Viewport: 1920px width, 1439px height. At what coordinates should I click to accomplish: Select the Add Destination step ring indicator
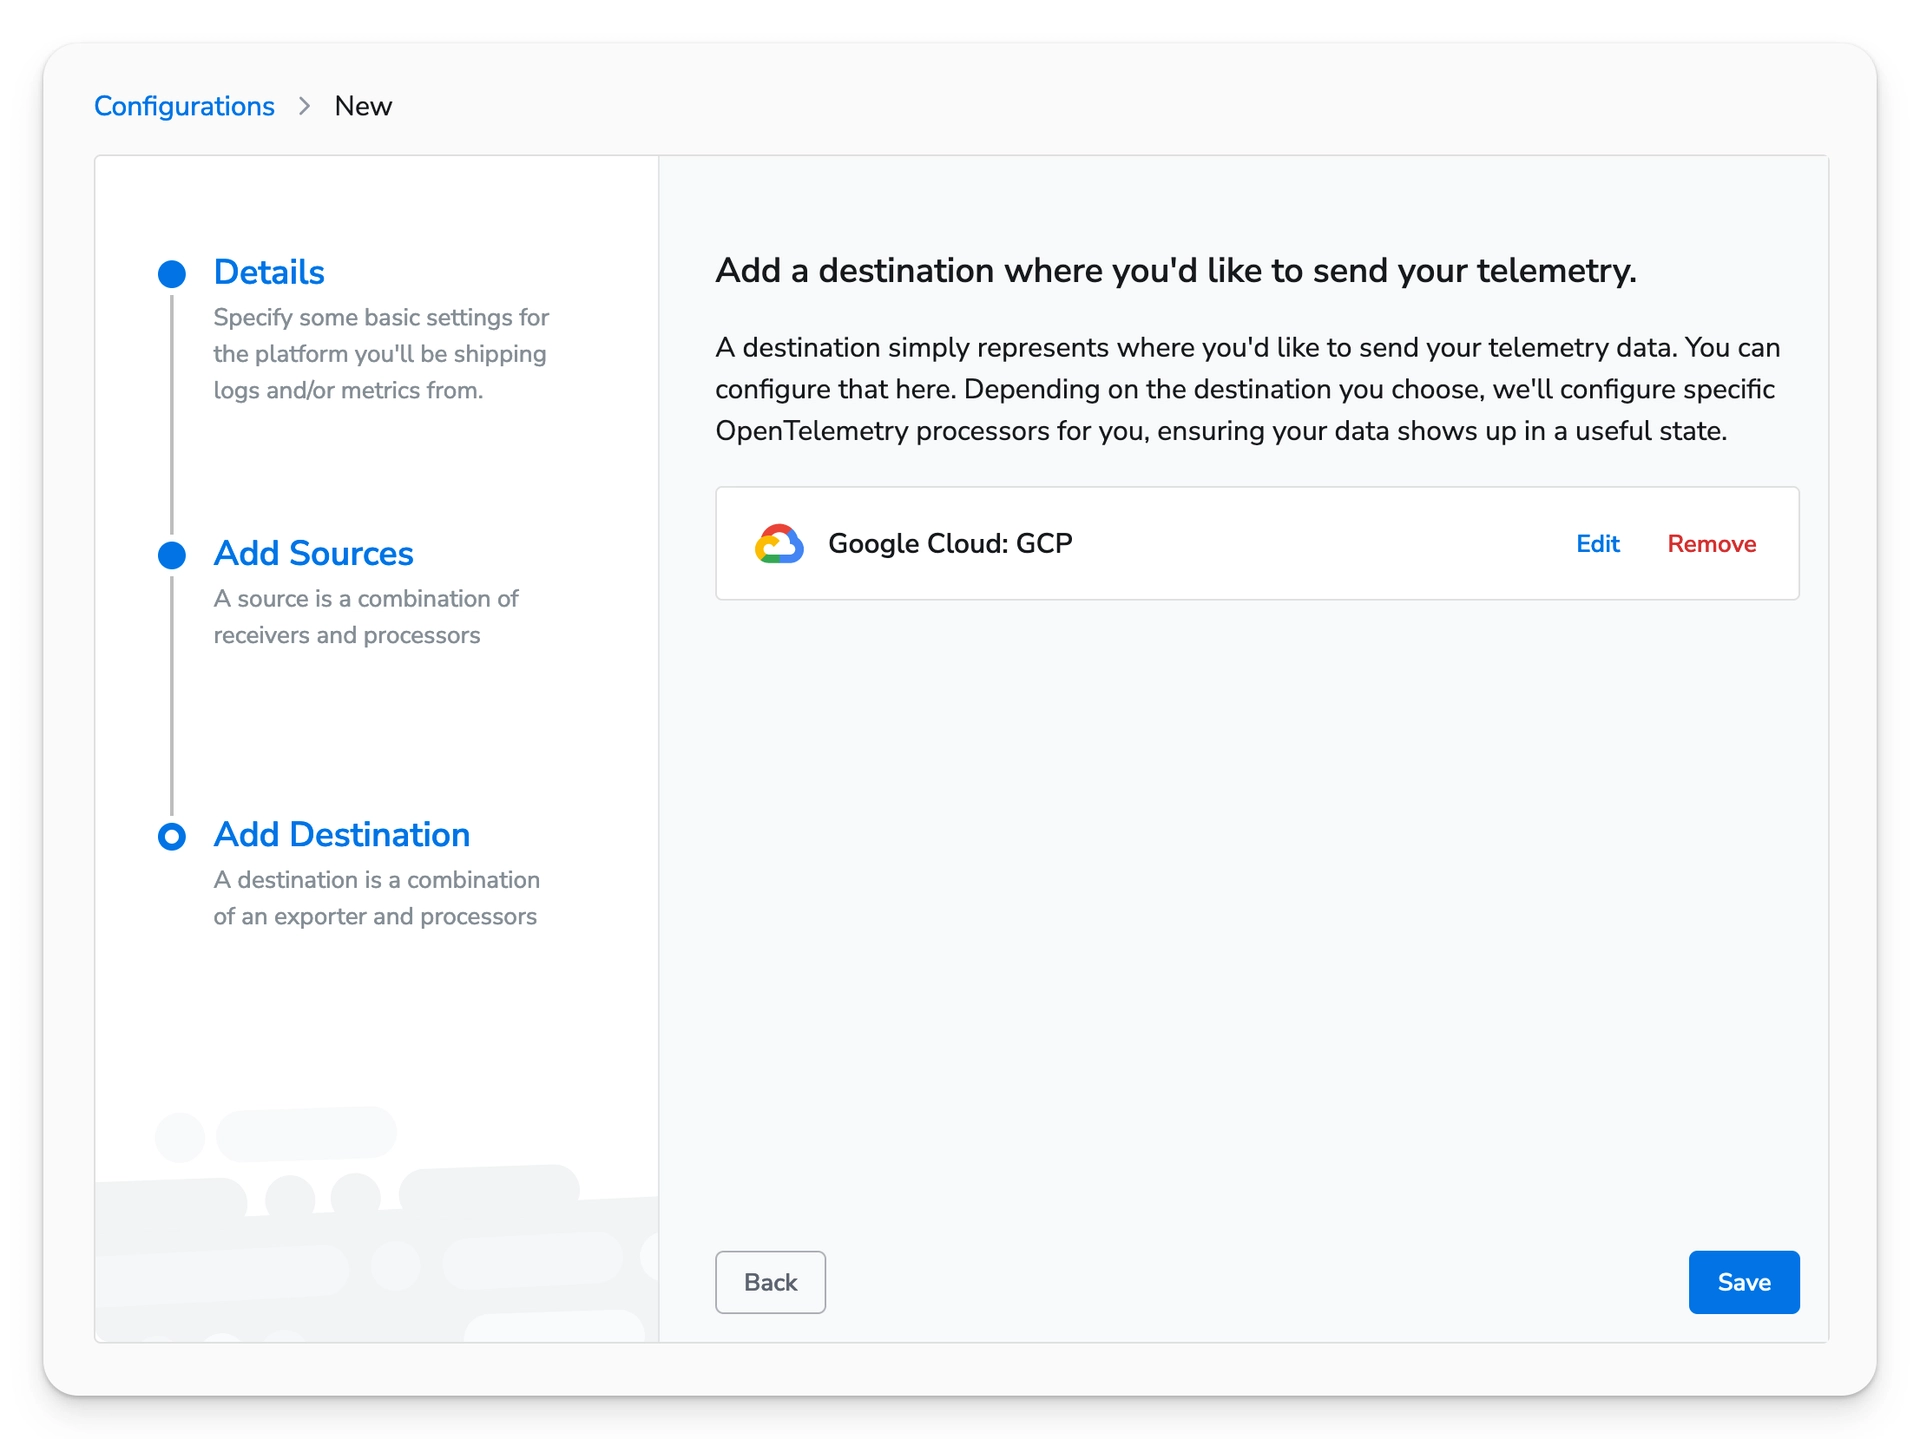pyautogui.click(x=172, y=836)
